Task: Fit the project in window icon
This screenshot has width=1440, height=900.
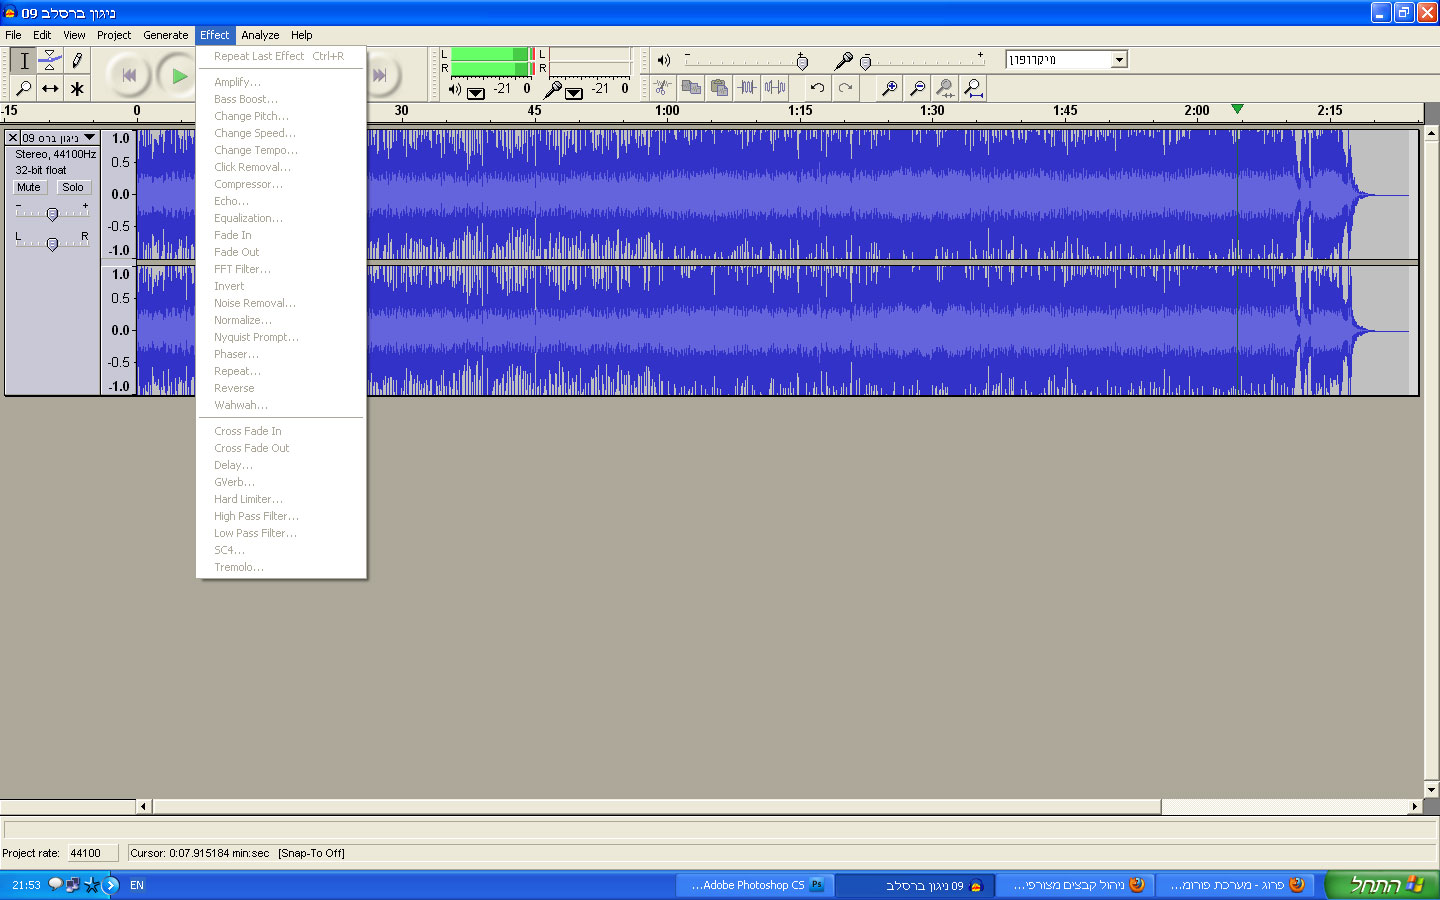Action: tap(973, 88)
